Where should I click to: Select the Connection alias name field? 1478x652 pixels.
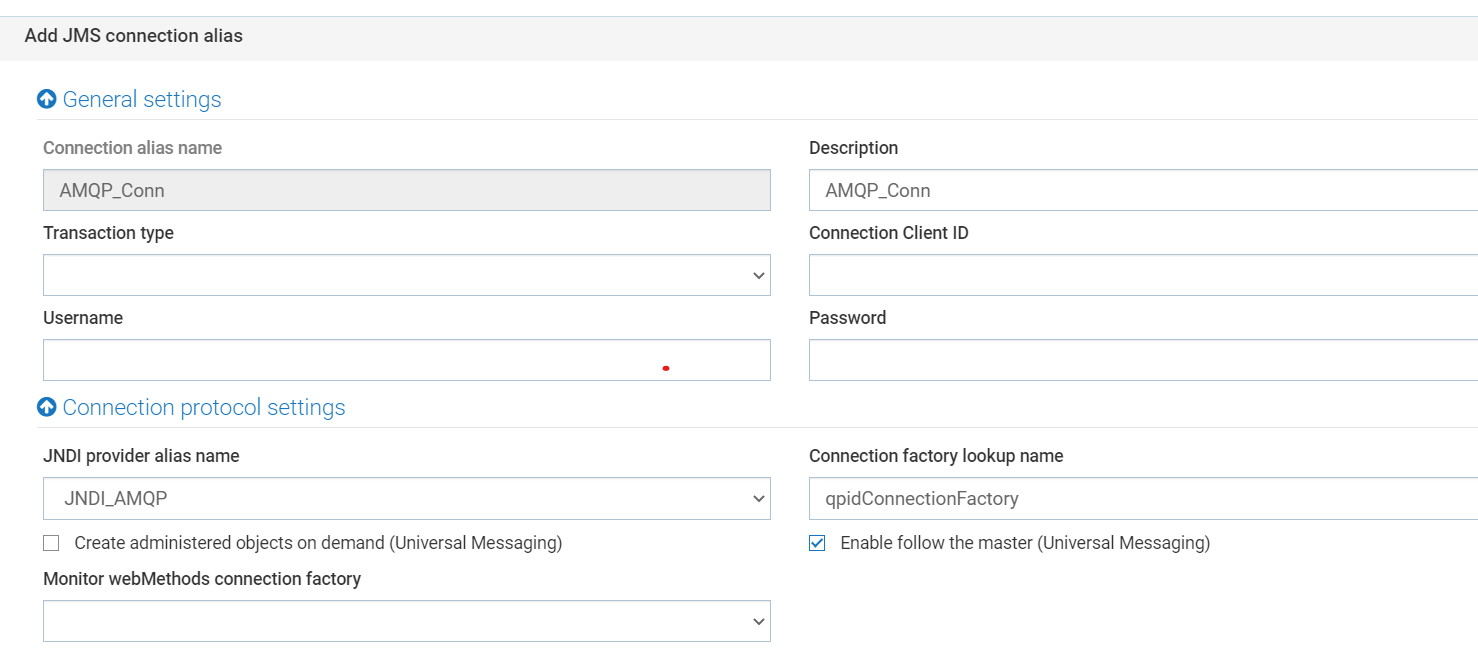(406, 190)
